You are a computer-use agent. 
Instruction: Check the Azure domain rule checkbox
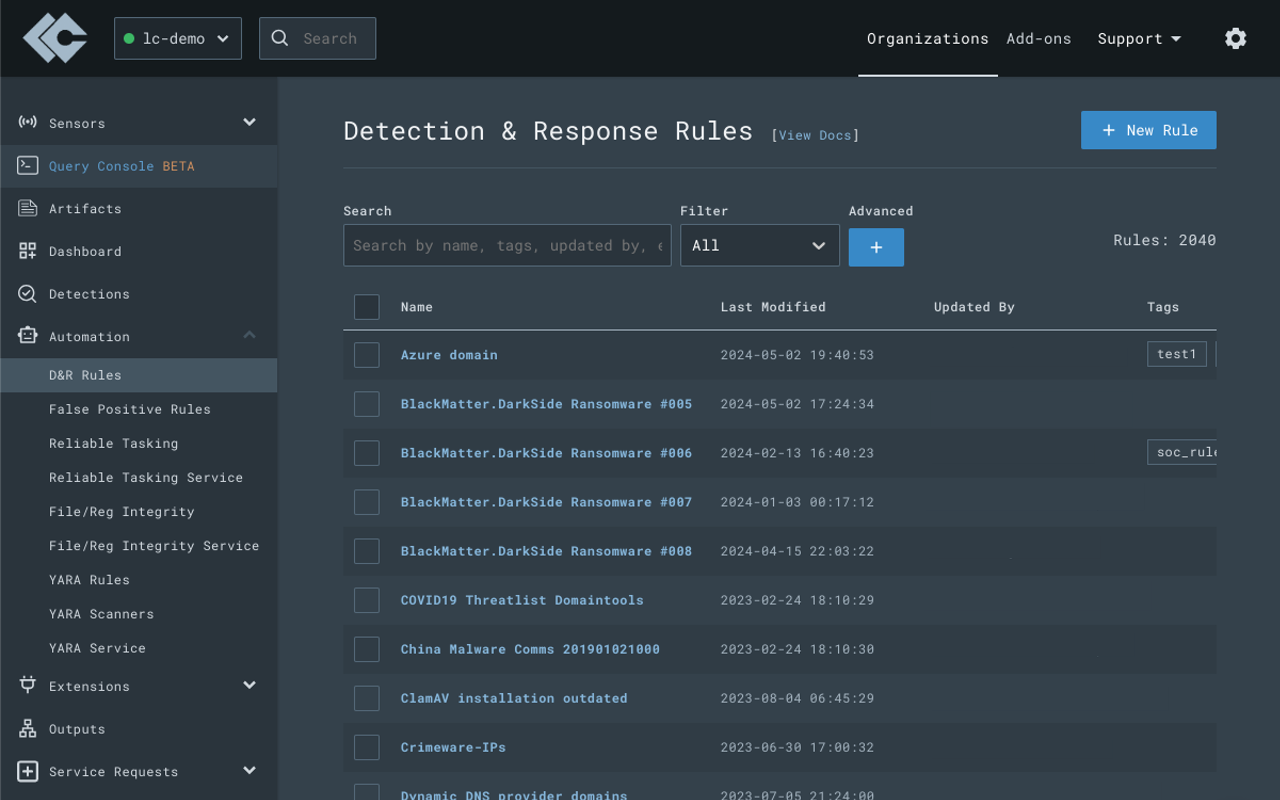367,355
